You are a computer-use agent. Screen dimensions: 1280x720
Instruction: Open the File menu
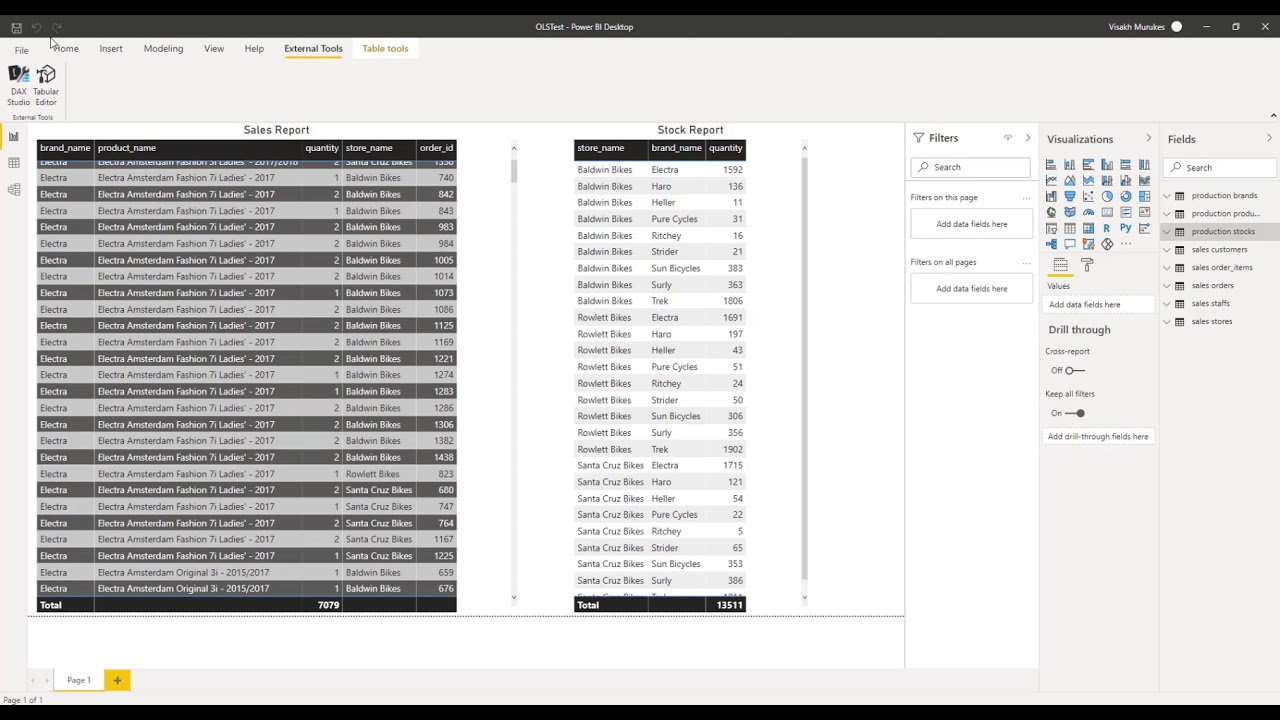point(21,50)
